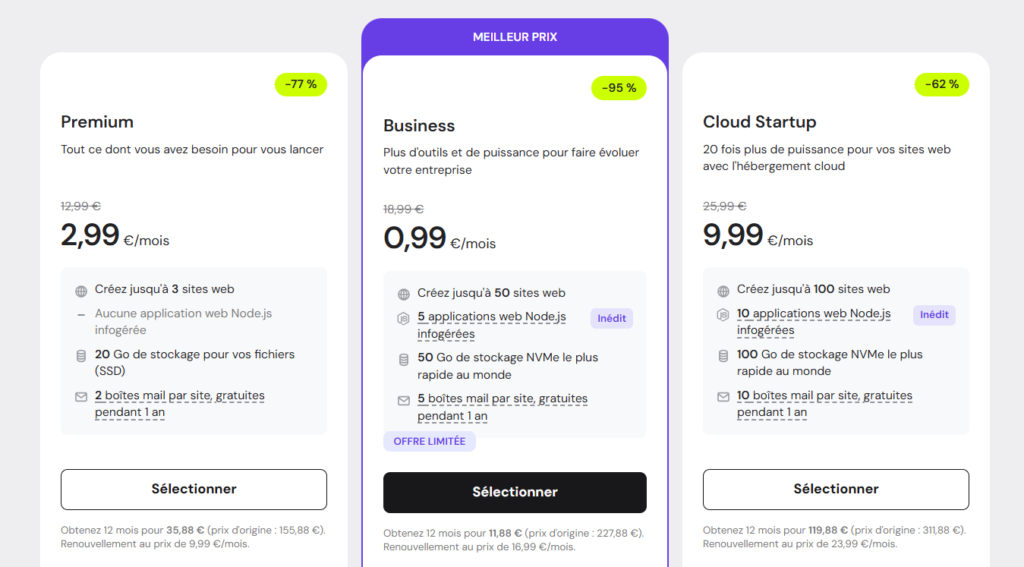Click NVMe storage icon in Business plan

click(x=404, y=359)
